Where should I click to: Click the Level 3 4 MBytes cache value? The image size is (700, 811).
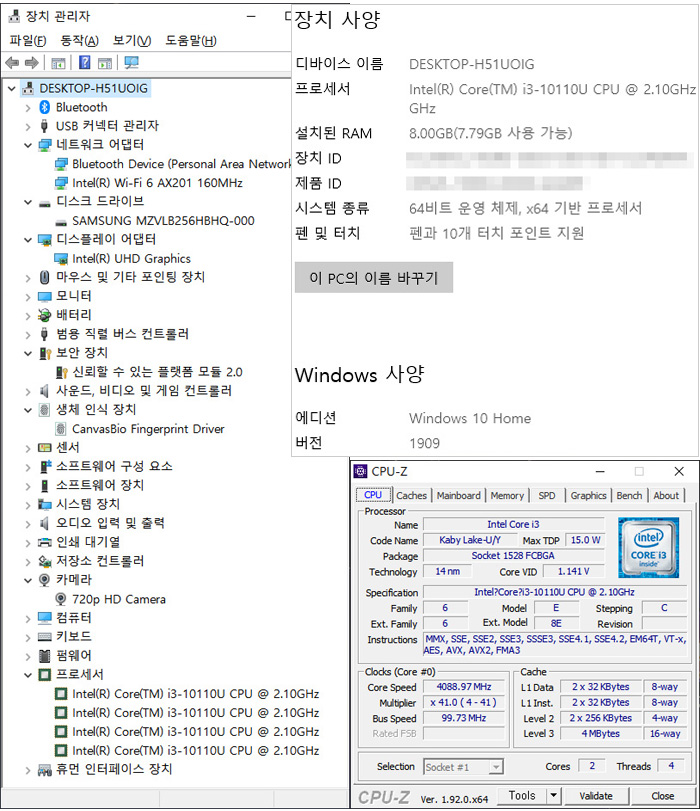coord(601,733)
